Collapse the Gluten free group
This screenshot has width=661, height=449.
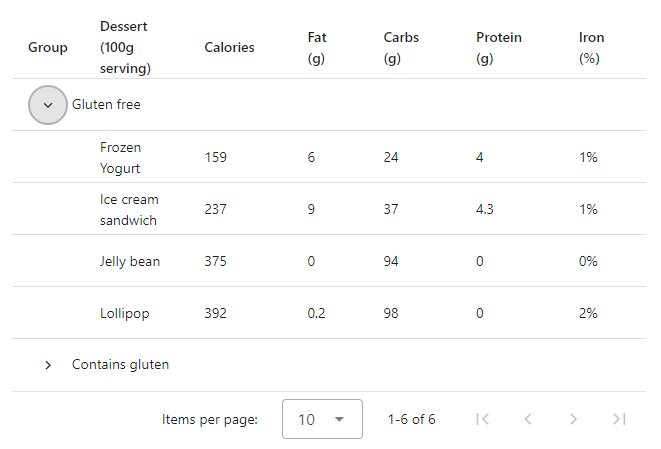(x=48, y=105)
